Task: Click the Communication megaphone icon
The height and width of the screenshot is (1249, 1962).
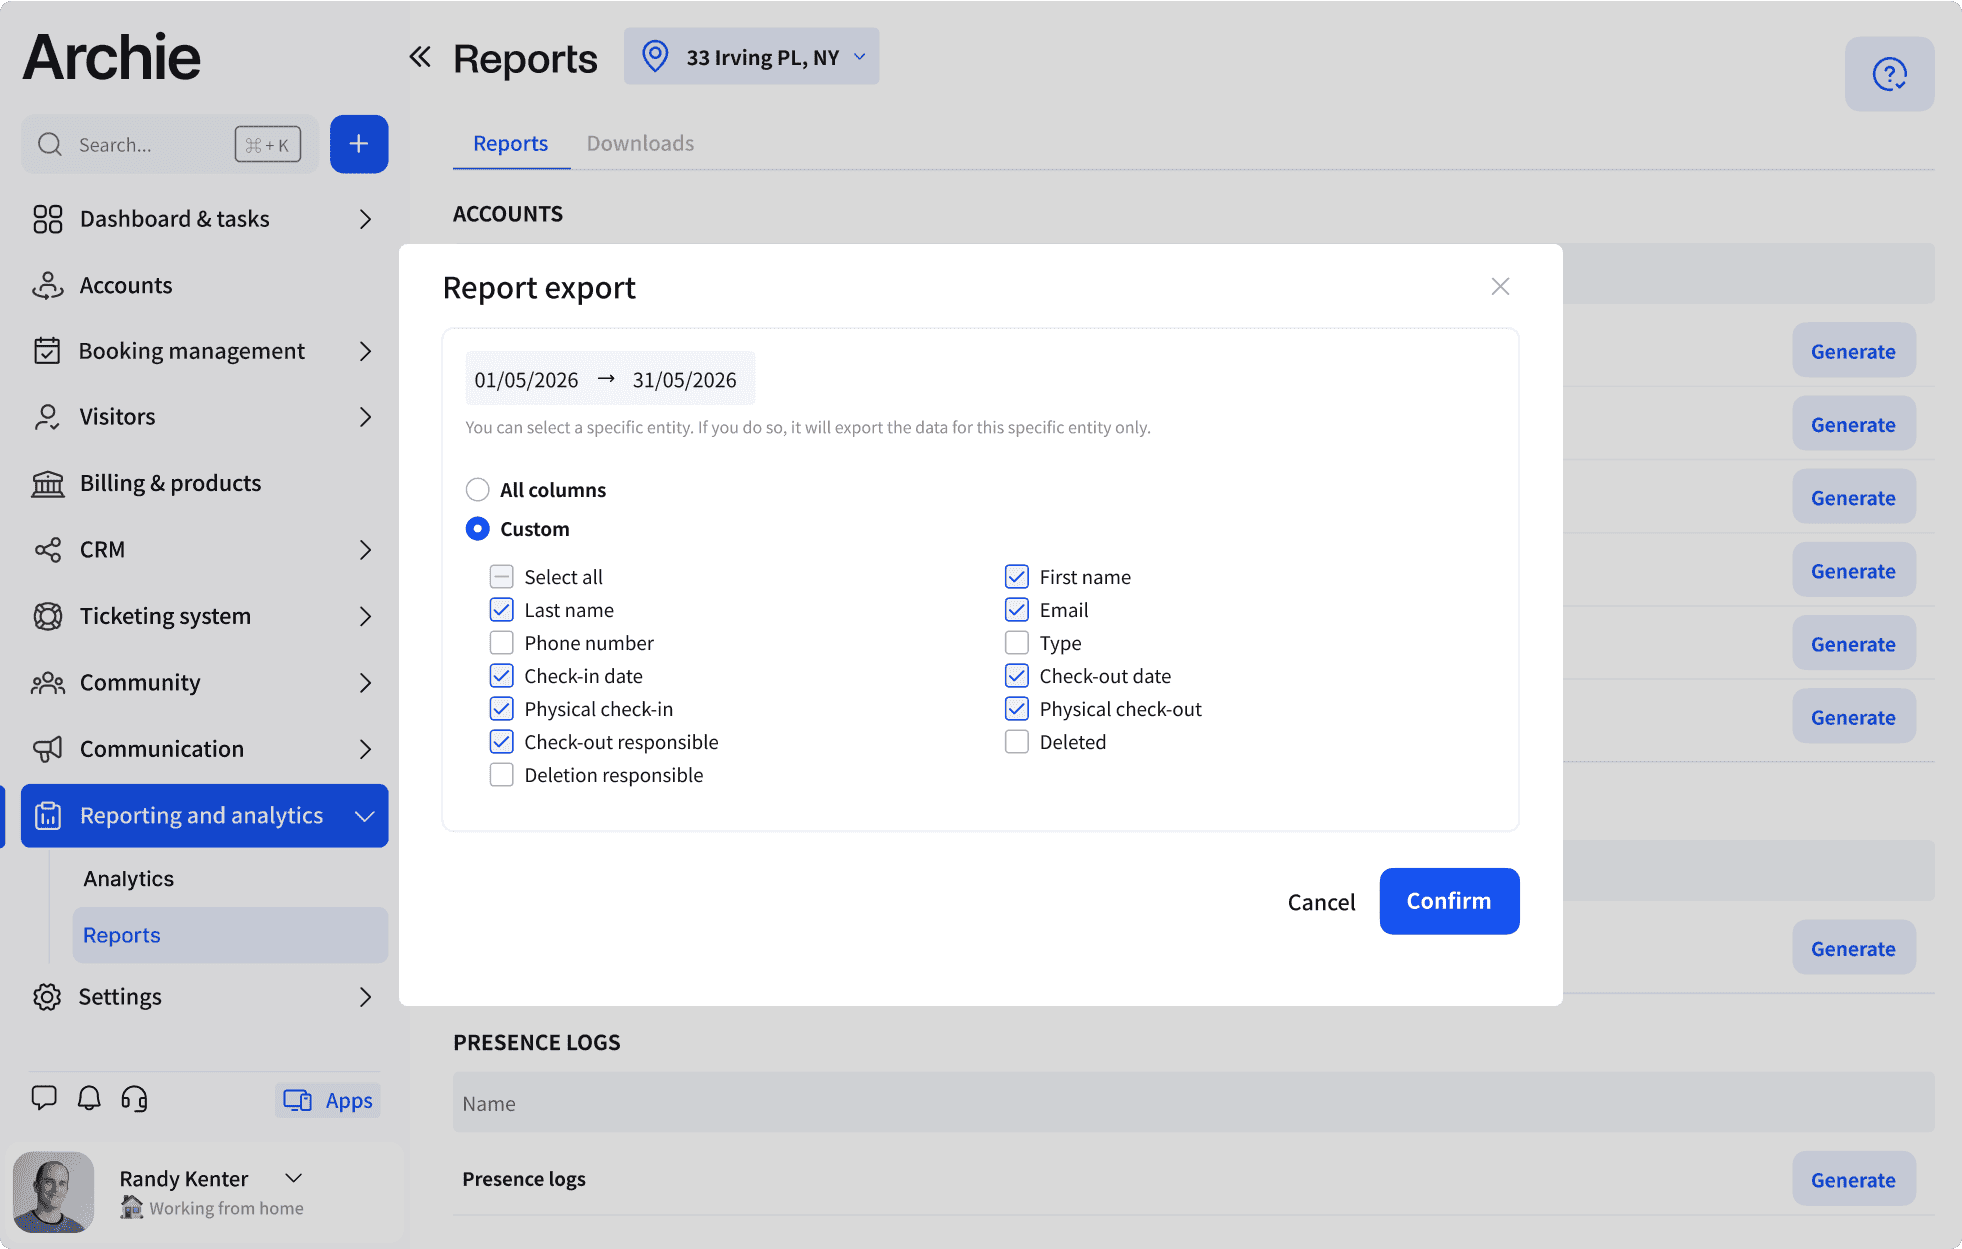Action: (46, 749)
